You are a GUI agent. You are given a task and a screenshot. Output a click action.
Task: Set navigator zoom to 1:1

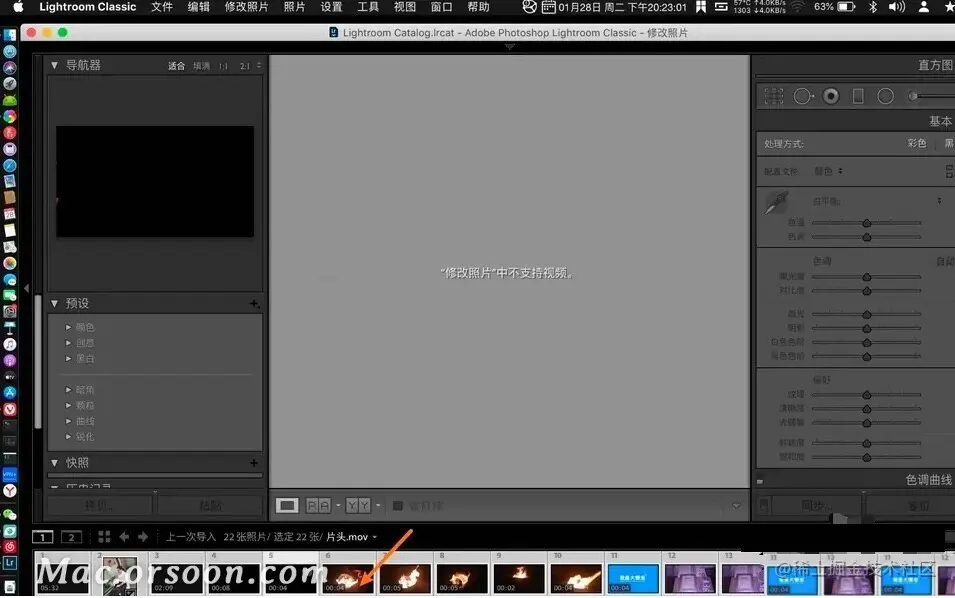pyautogui.click(x=224, y=66)
